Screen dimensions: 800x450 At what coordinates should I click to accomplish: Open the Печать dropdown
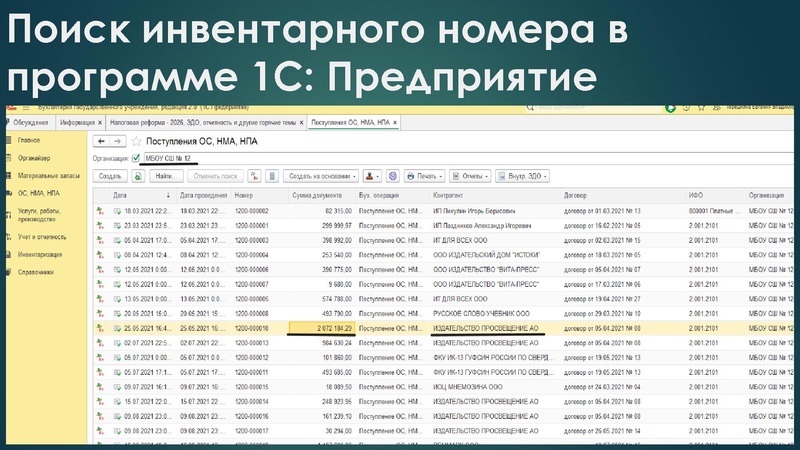424,176
